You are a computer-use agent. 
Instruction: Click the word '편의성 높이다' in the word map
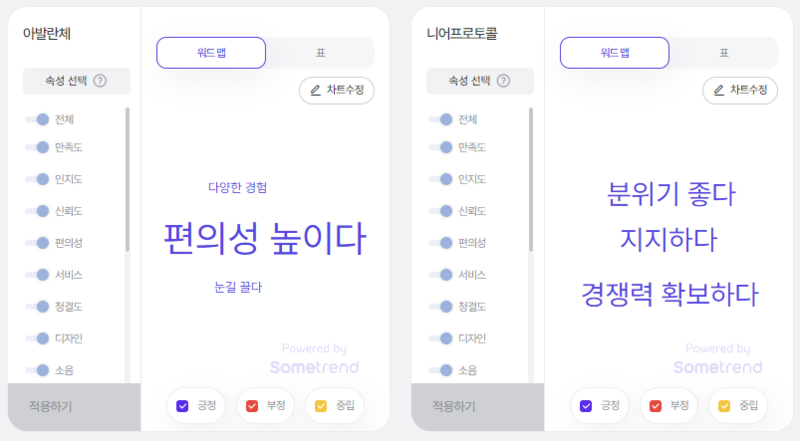pyautogui.click(x=264, y=239)
